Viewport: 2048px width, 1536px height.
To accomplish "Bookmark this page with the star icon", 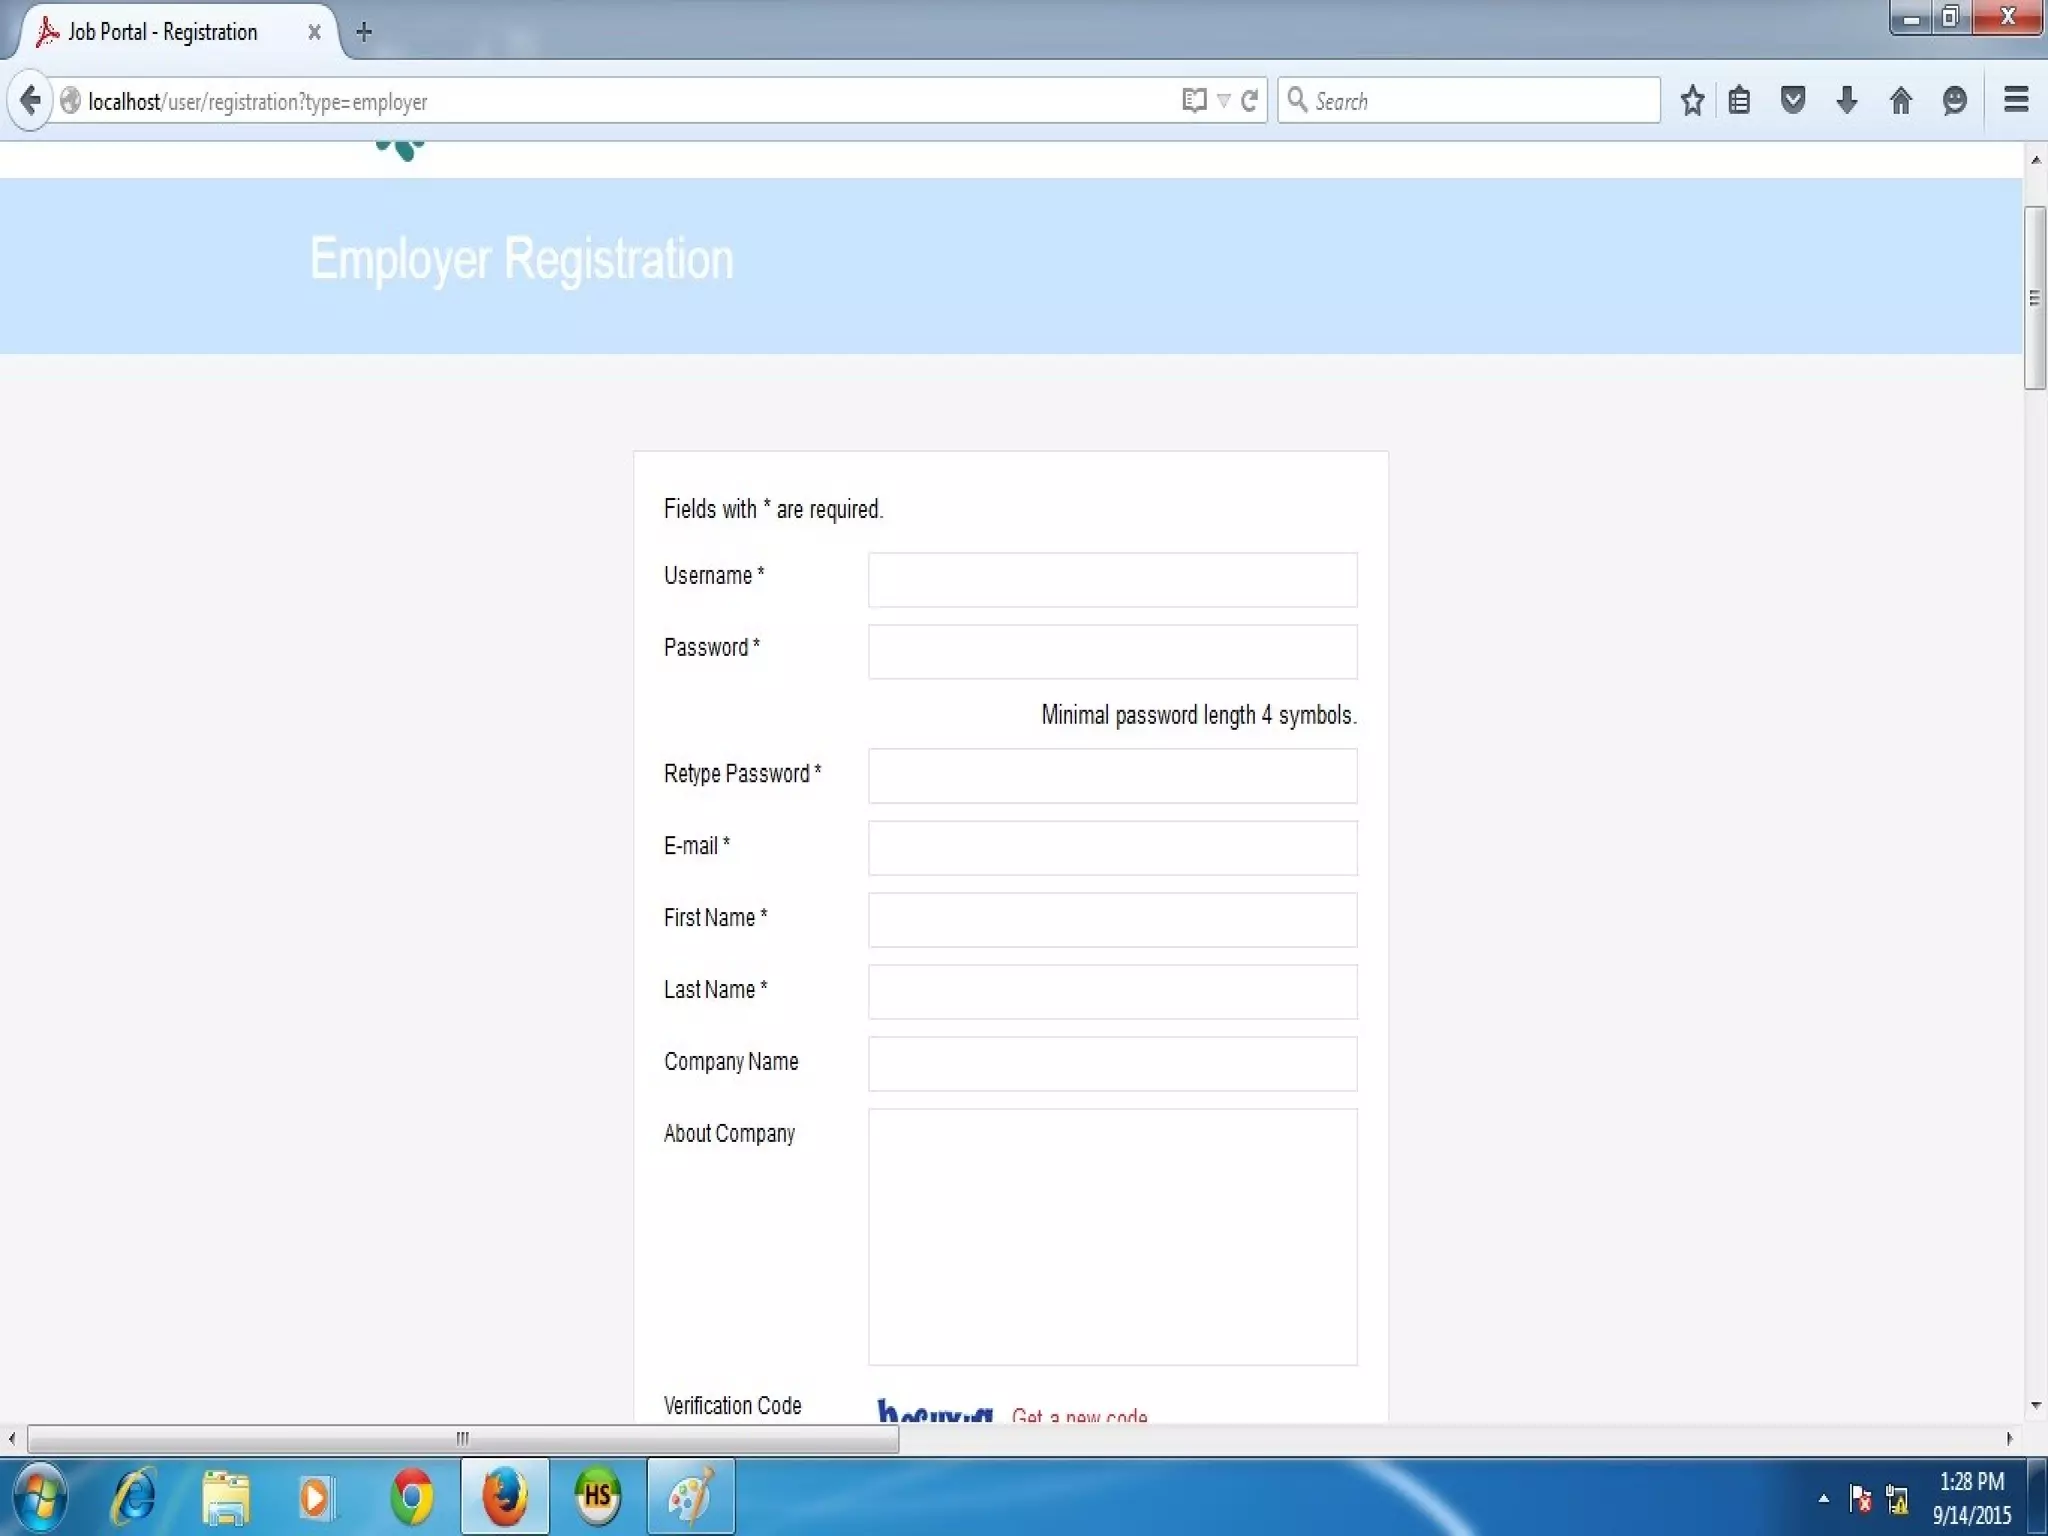I will tap(1692, 100).
